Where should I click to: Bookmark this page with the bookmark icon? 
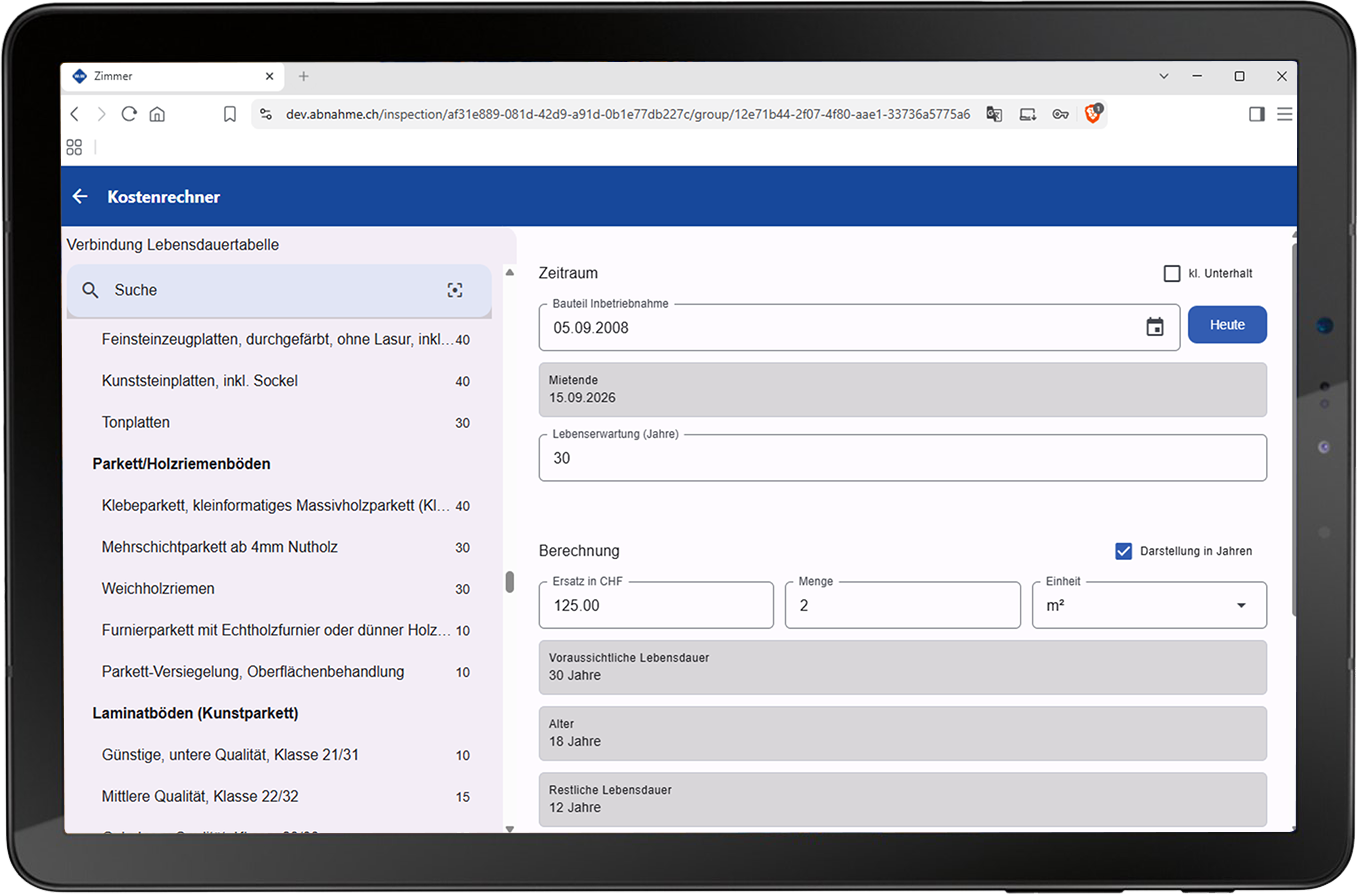point(230,114)
